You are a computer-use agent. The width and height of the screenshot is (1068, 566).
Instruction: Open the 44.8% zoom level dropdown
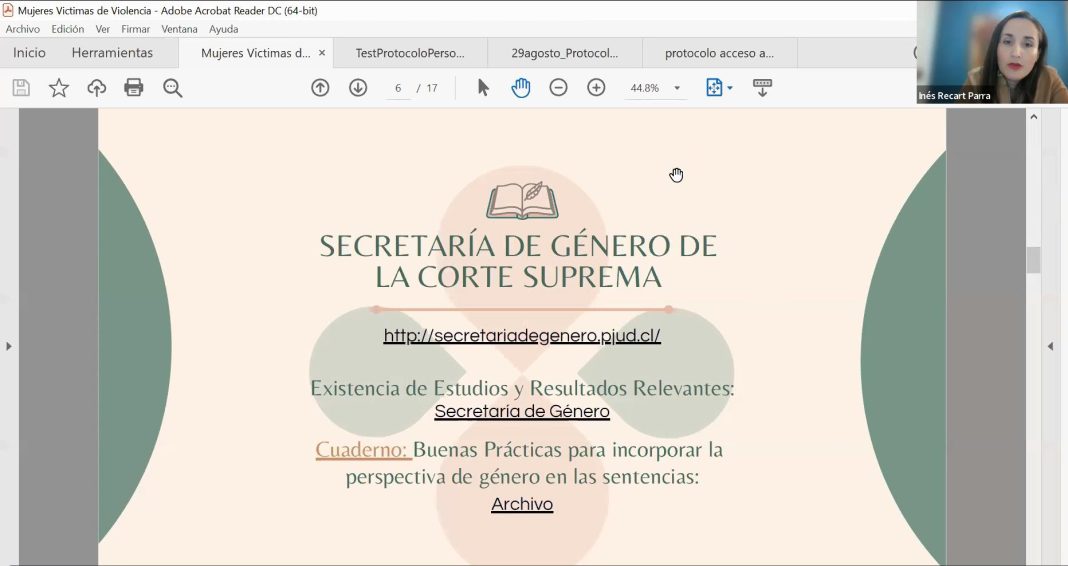click(x=655, y=88)
